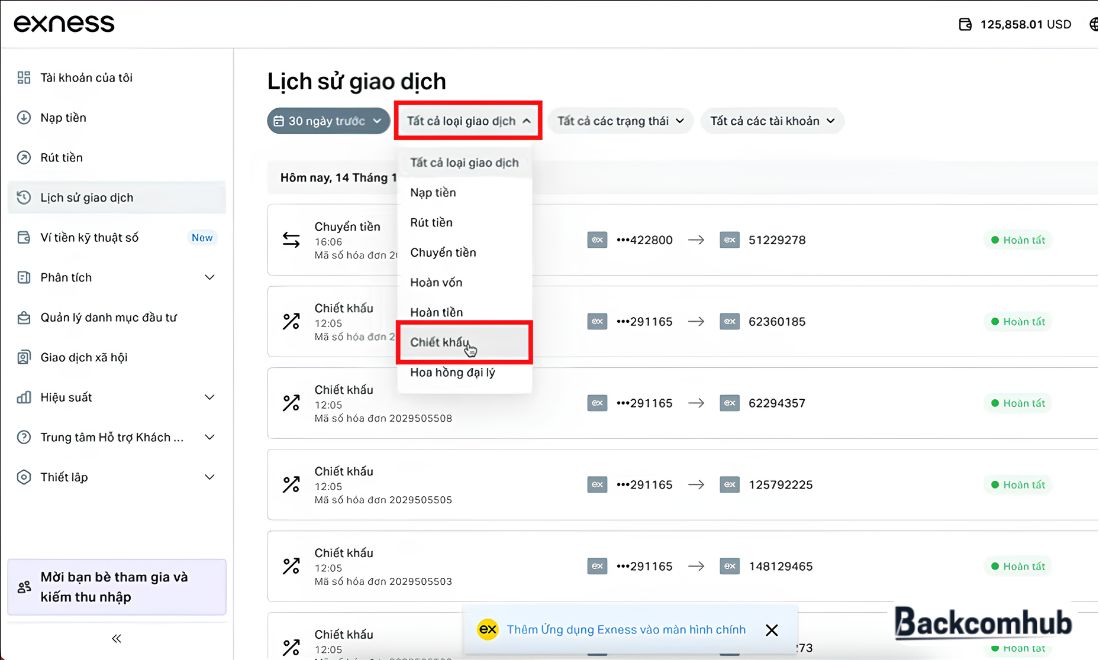Click percent icon on the 125792225 rebate row

coord(291,485)
